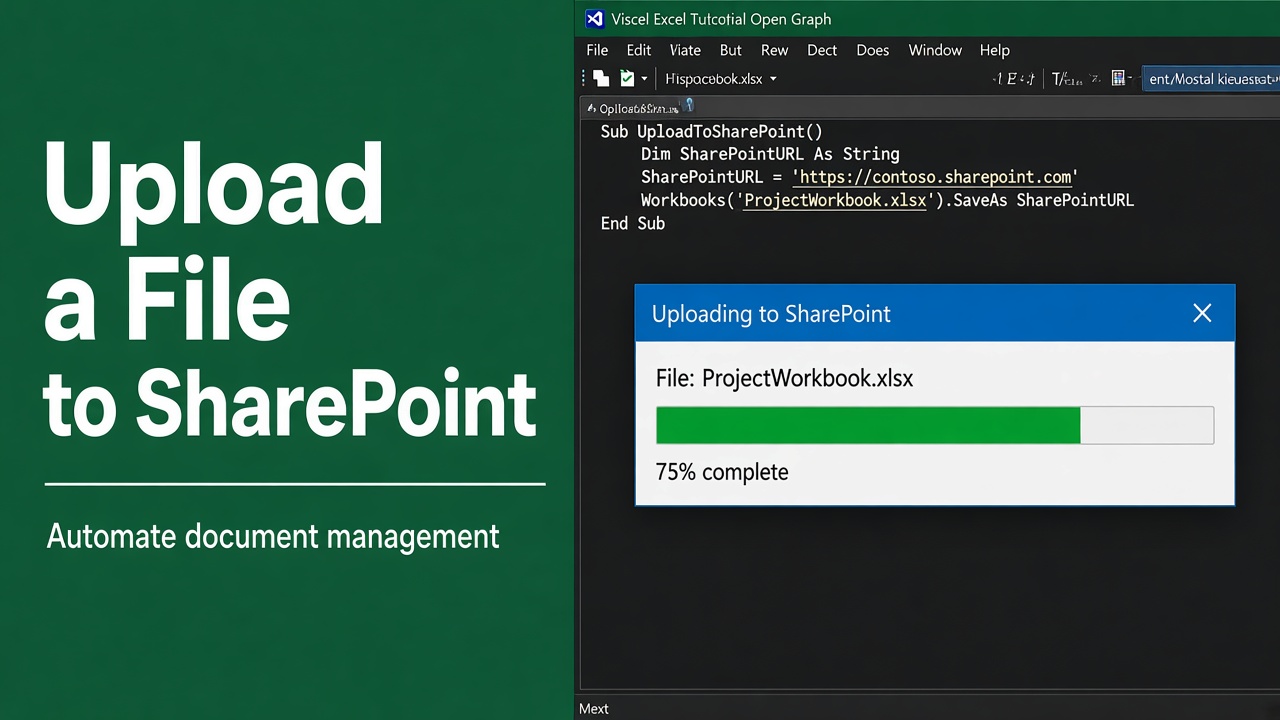Screen dimensions: 1280x720
Task: Click the Dim SharePointURL As String line
Action: click(770, 154)
